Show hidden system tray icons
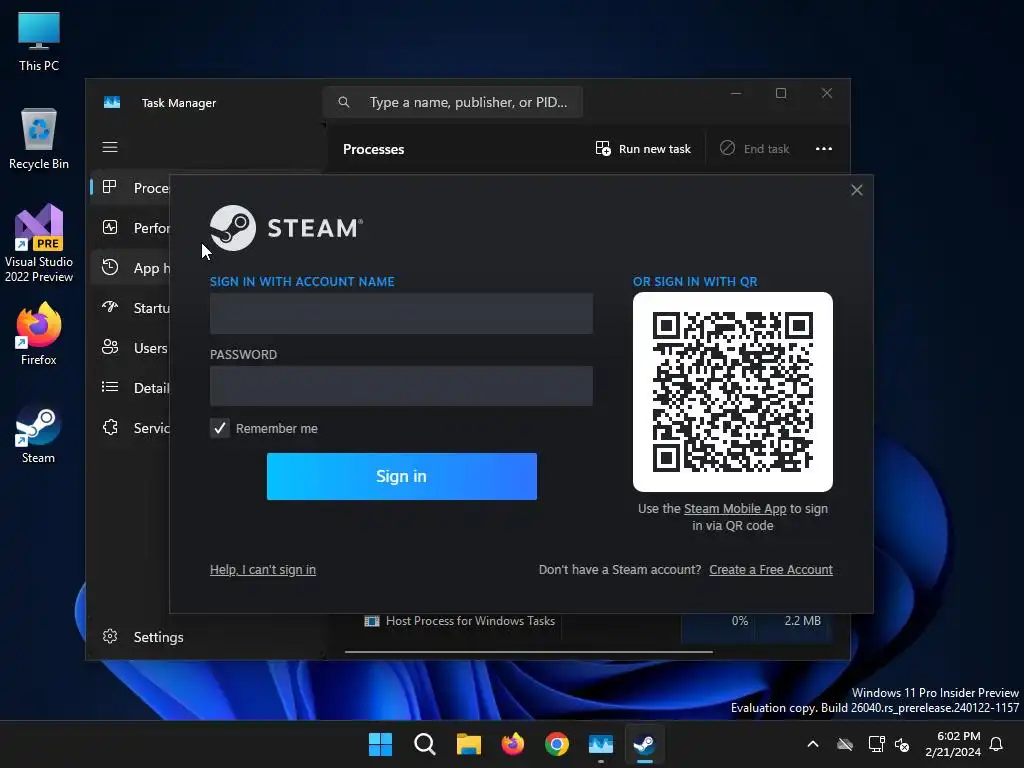Image resolution: width=1024 pixels, height=768 pixels. [x=813, y=744]
